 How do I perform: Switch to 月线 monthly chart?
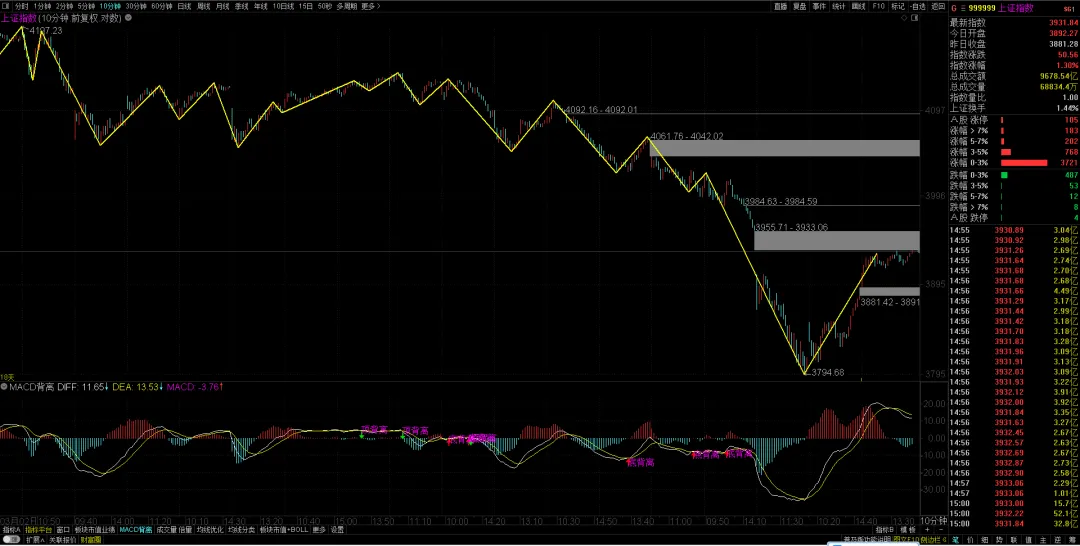point(222,6)
